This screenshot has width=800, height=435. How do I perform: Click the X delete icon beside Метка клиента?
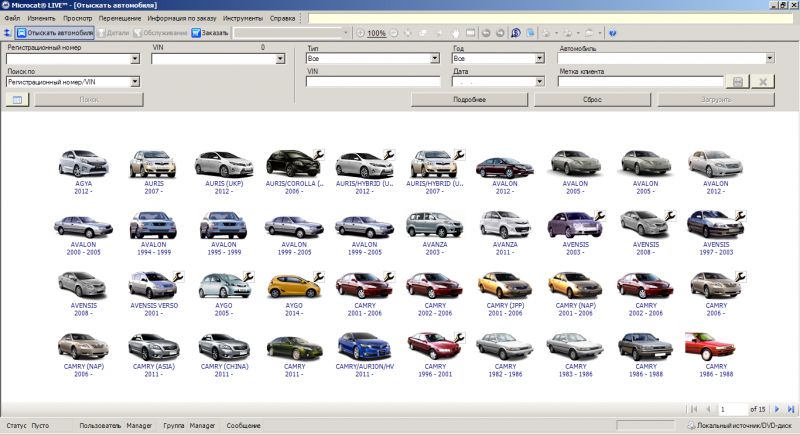(x=763, y=82)
